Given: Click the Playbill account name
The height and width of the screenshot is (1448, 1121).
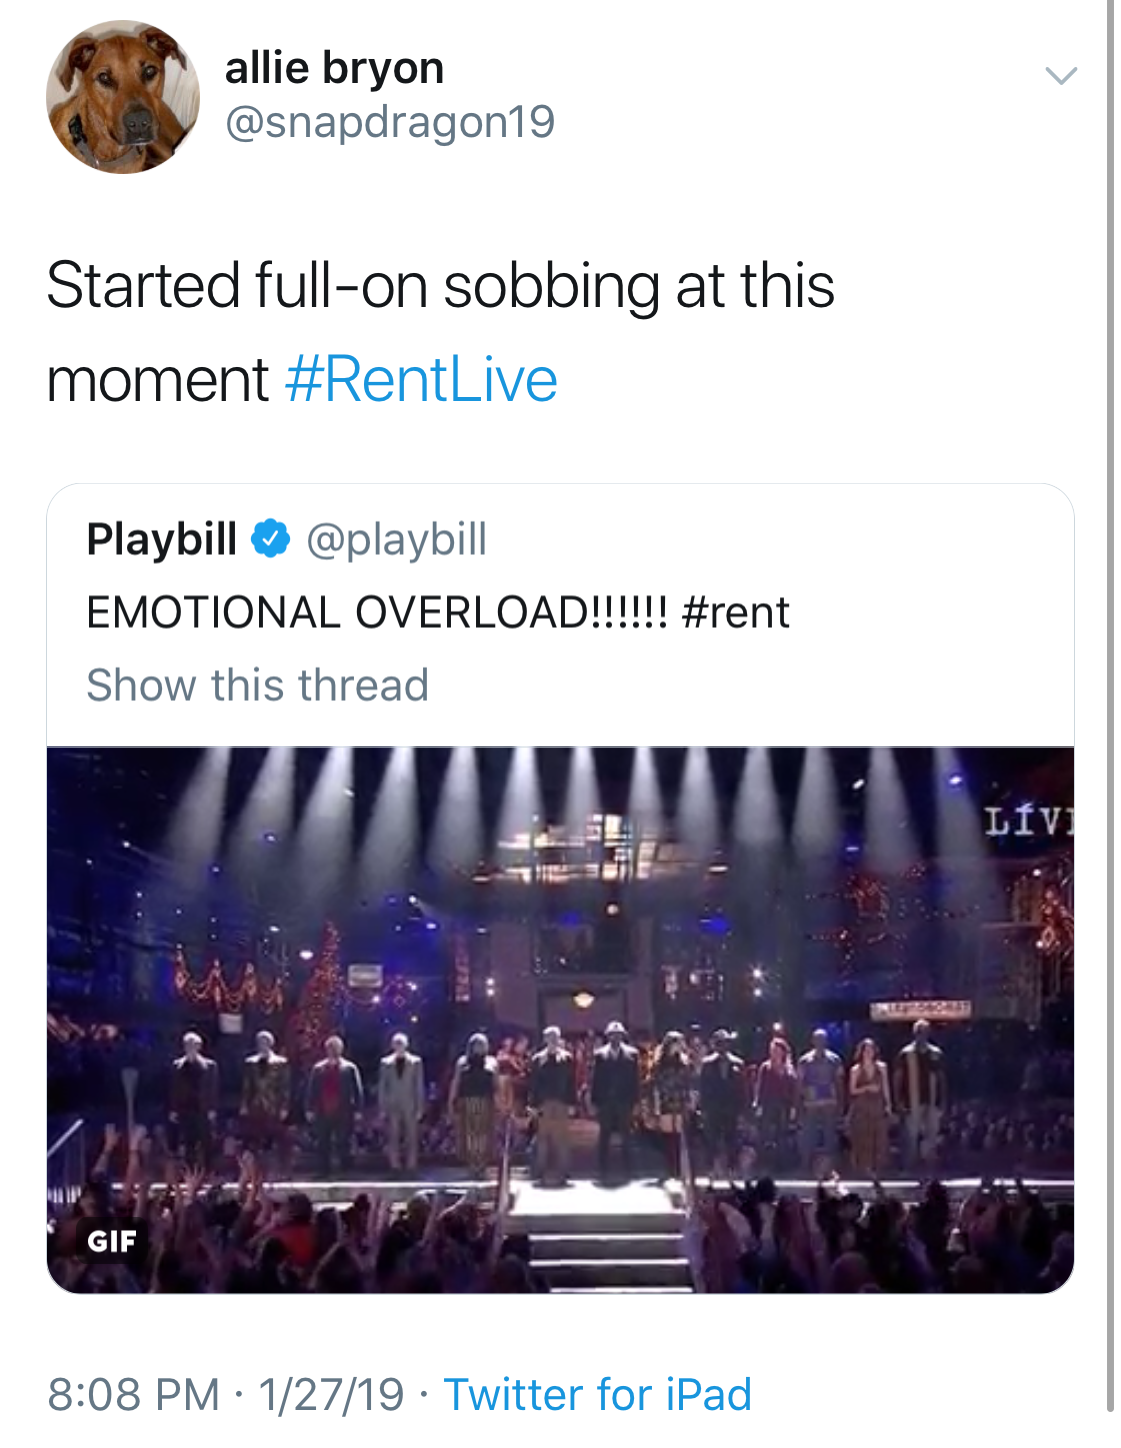Looking at the screenshot, I should point(162,539).
